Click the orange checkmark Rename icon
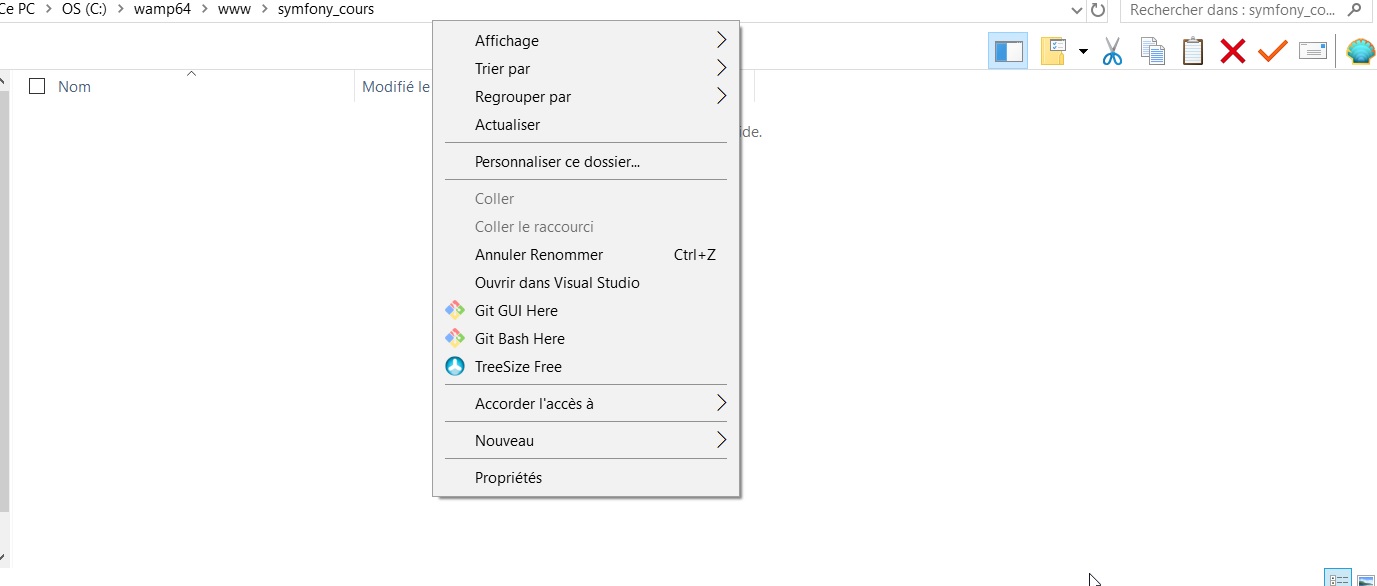Image resolution: width=1377 pixels, height=586 pixels. 1272,51
